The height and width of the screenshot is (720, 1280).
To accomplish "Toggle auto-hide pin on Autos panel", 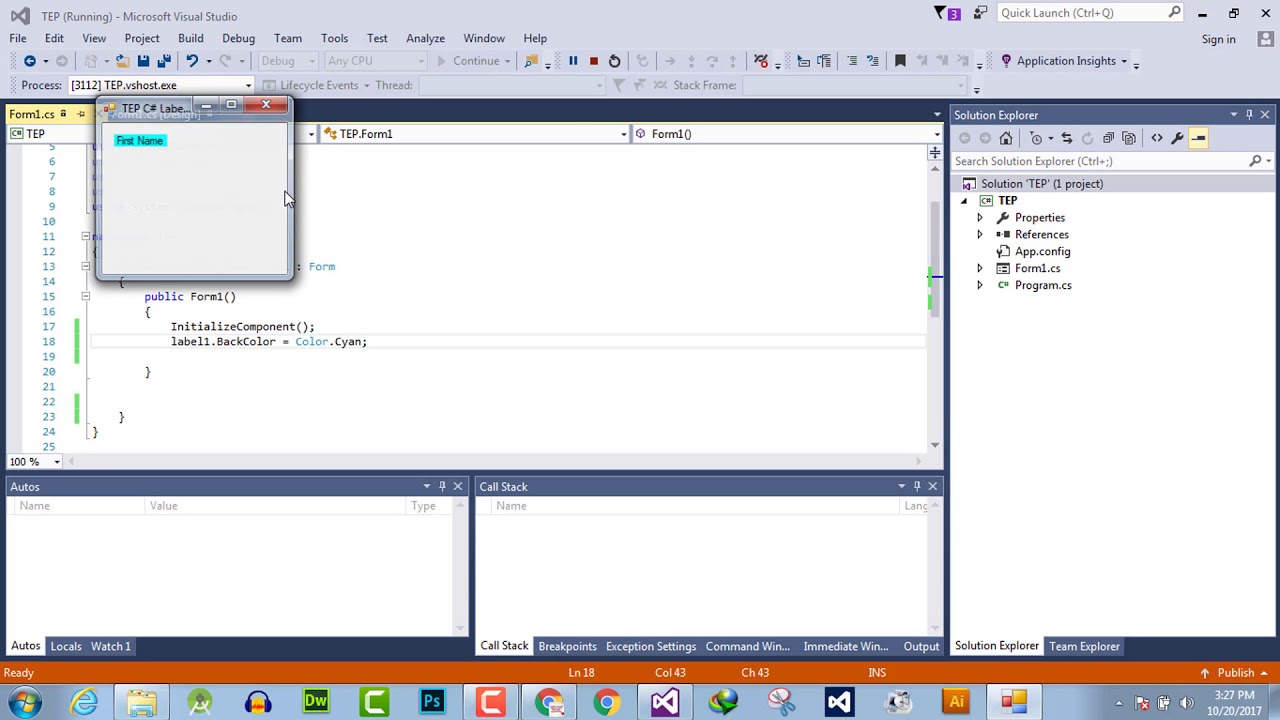I will coord(442,486).
